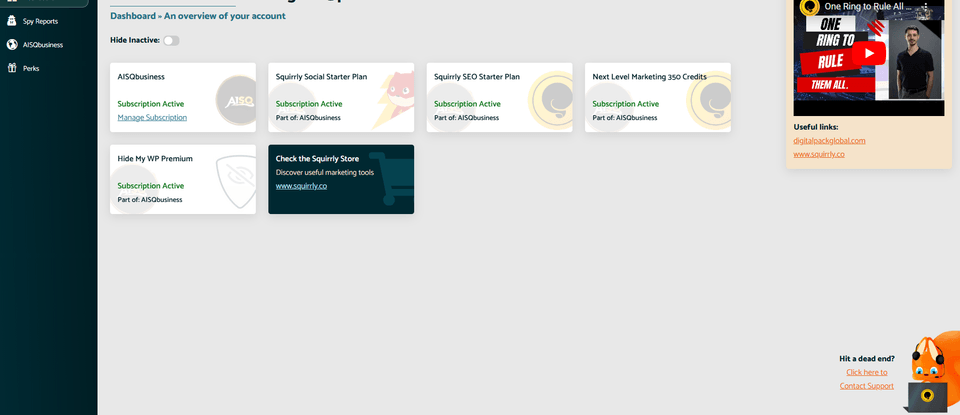Viewport: 960px width, 415px height.
Task: Click the superhero mascot on Social Starter card
Action: [396, 98]
